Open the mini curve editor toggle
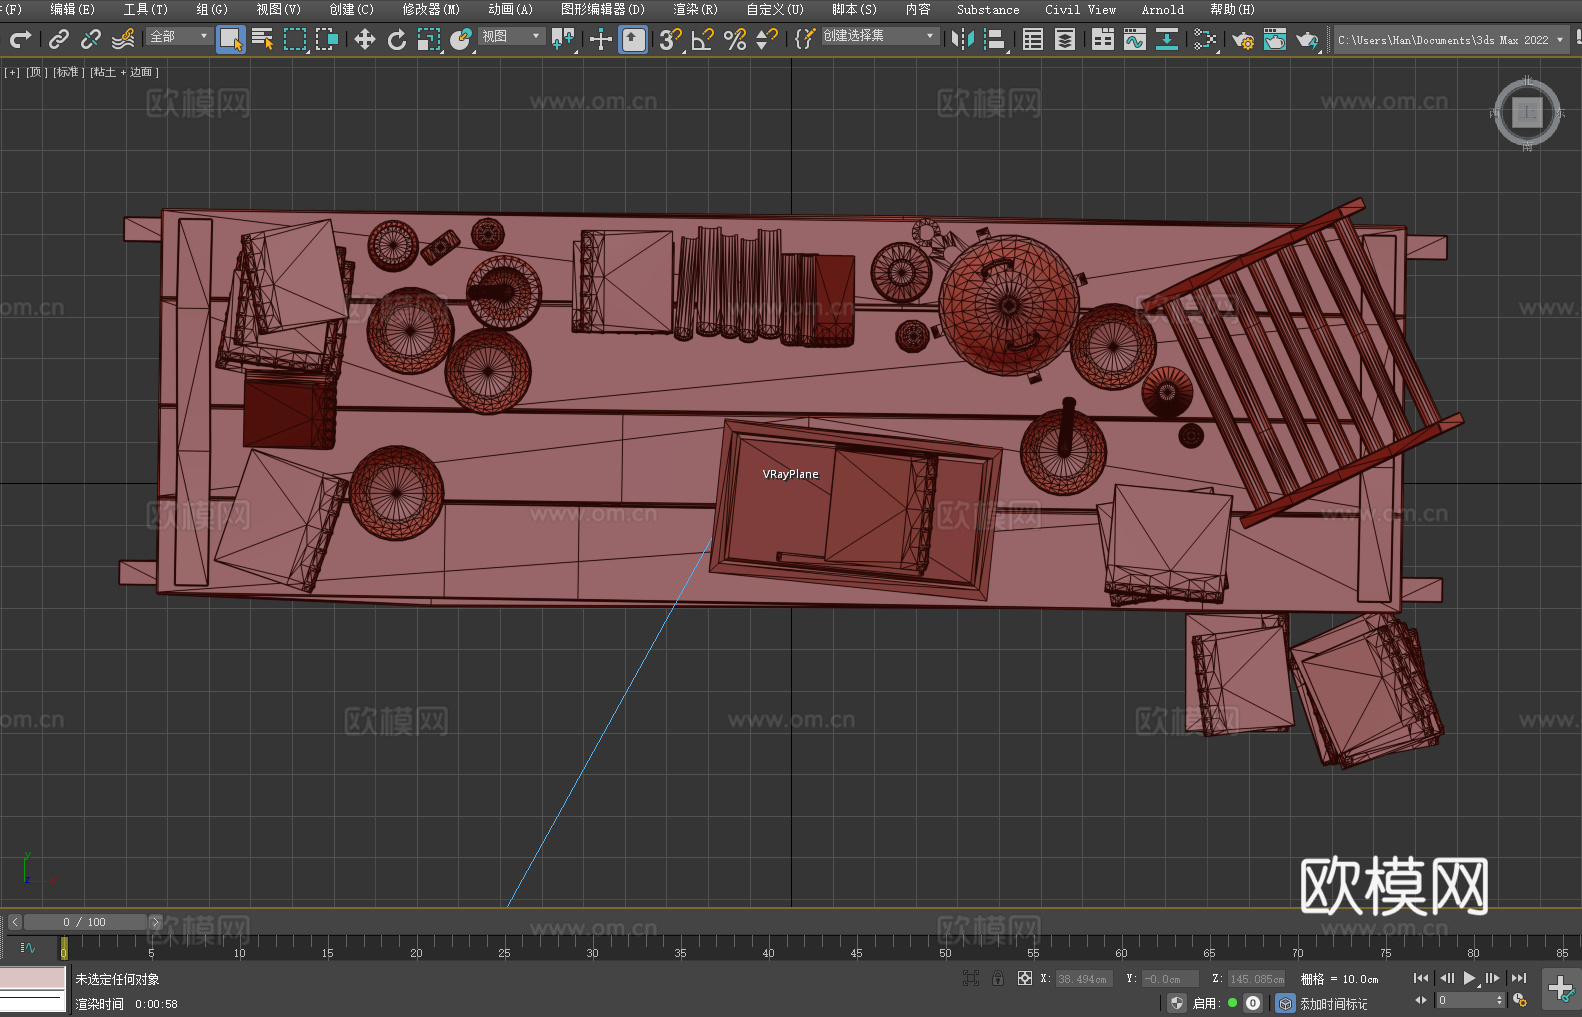This screenshot has width=1582, height=1017. [x=28, y=947]
